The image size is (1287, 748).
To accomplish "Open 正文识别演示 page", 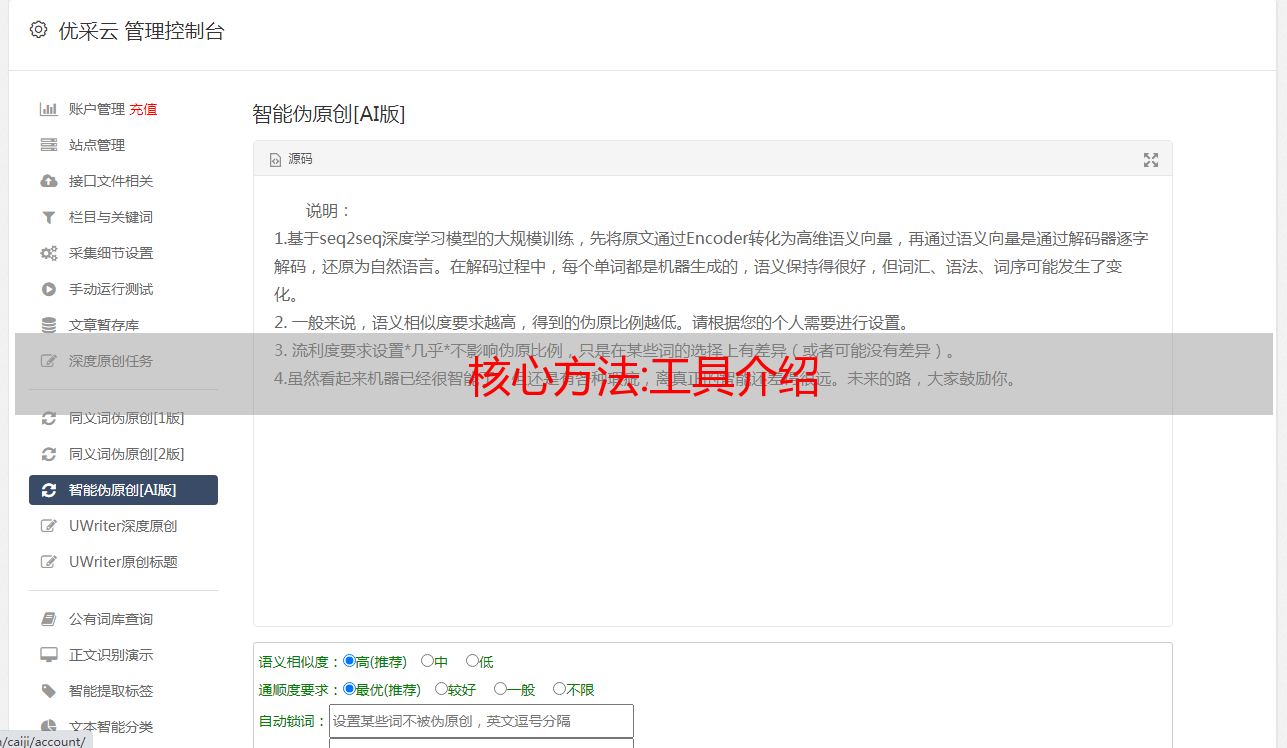I will coord(111,655).
